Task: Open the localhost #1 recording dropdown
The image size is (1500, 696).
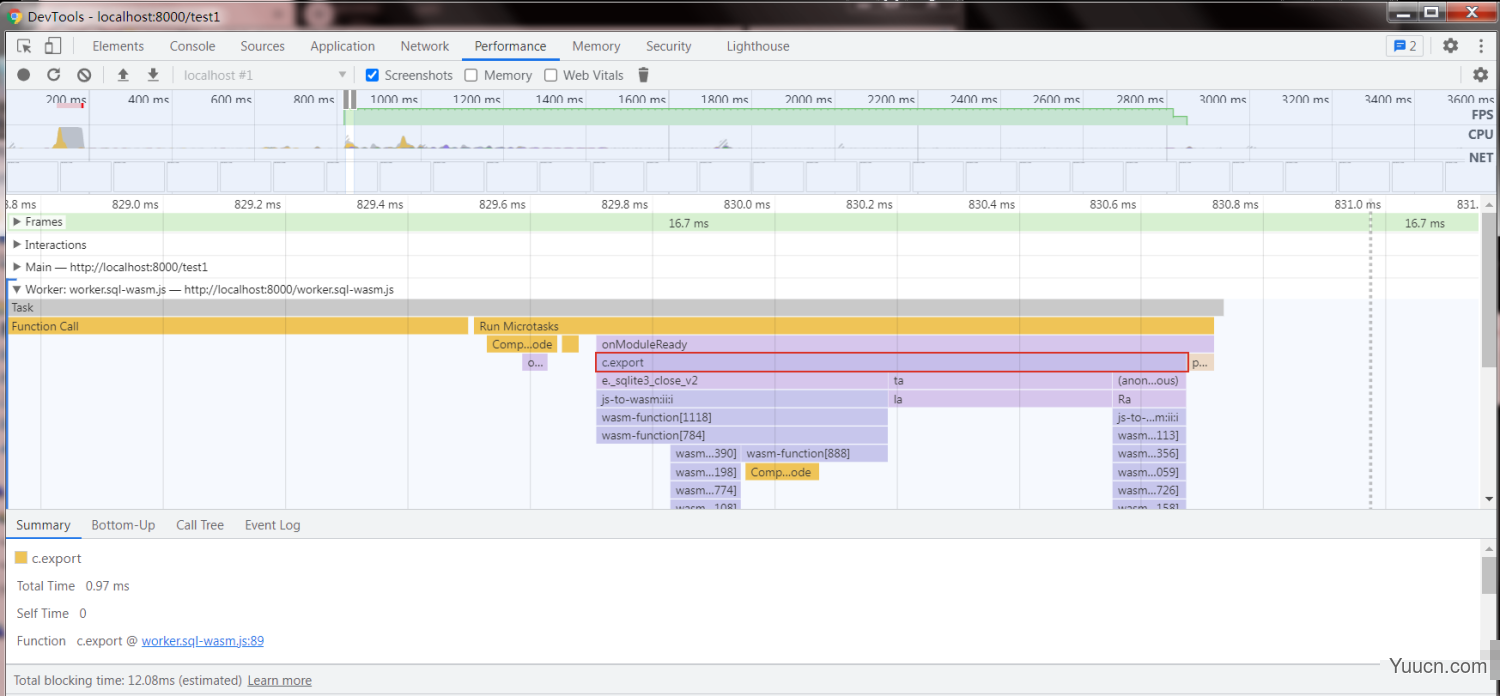Action: (x=263, y=75)
